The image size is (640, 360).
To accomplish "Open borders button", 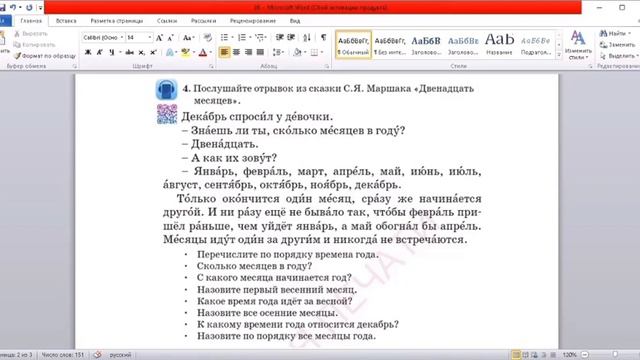I will click(x=314, y=52).
